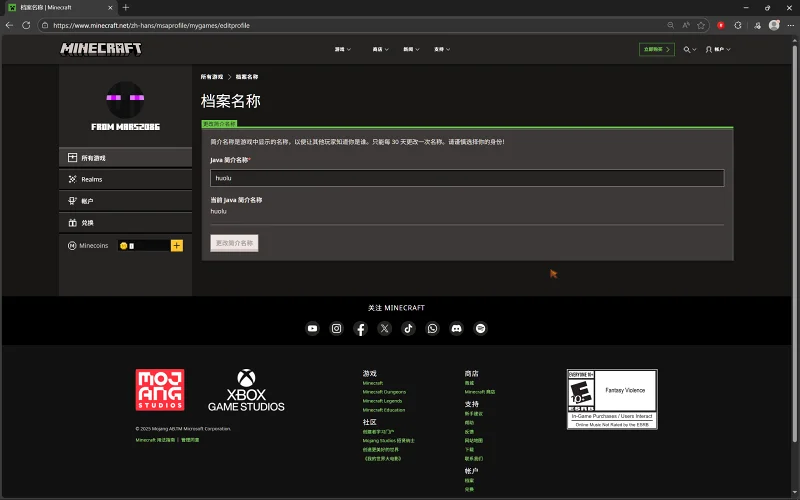Select 所有游戏 in the sidebar
Viewport: 800px width, 500px height.
click(126, 158)
